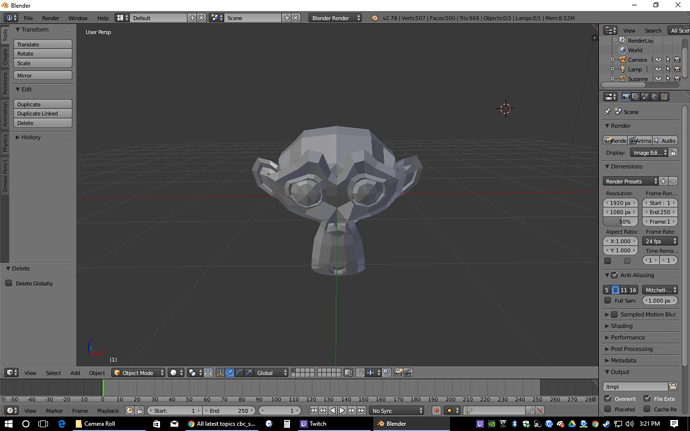Click the OpenGL render active viewport icon
This screenshot has width=690, height=431.
coord(398,372)
